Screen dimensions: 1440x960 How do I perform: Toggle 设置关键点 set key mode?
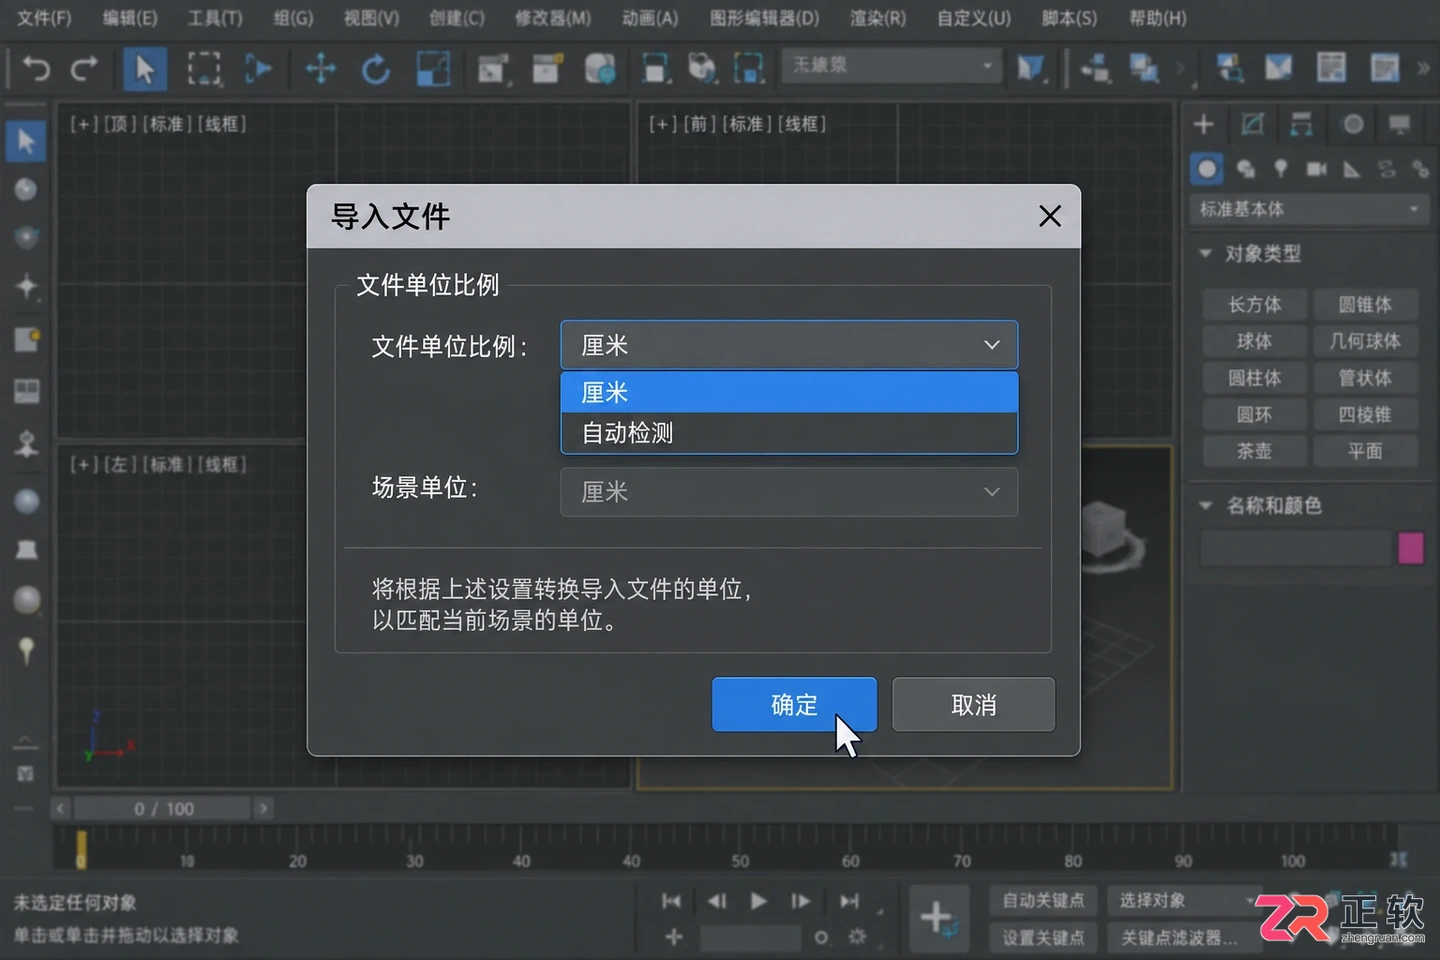tap(1043, 938)
